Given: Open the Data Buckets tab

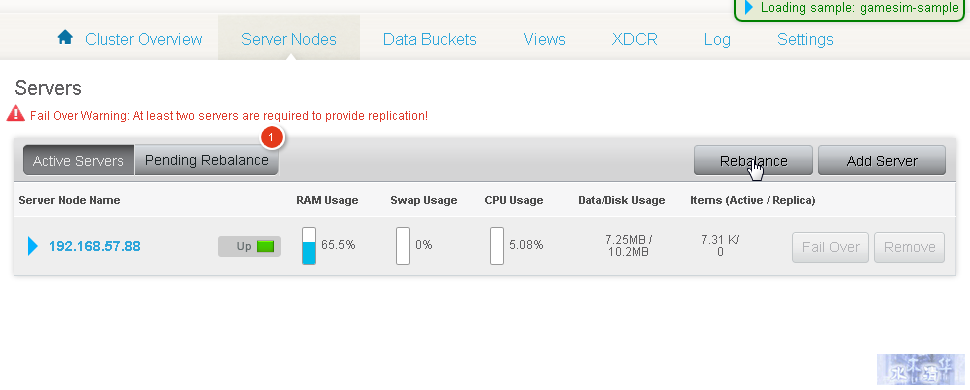Looking at the screenshot, I should tap(430, 40).
